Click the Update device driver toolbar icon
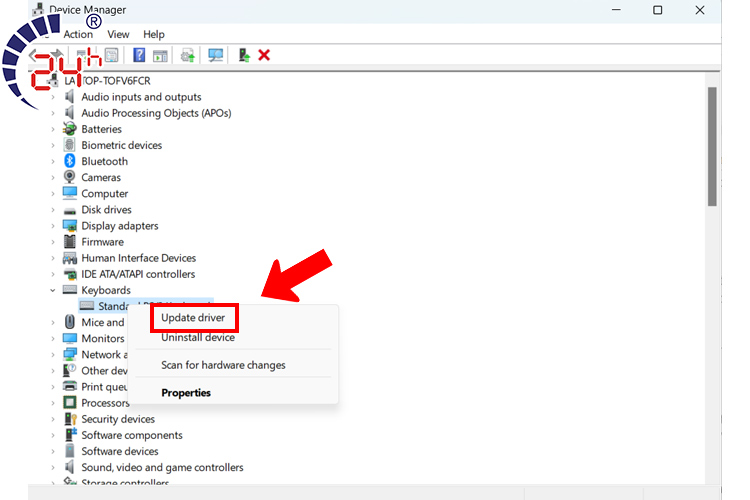Screen dimensions: 750x500 [188, 56]
